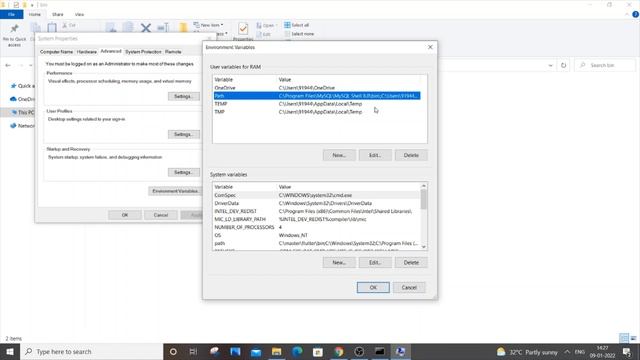Show hidden system tray icons

point(567,351)
